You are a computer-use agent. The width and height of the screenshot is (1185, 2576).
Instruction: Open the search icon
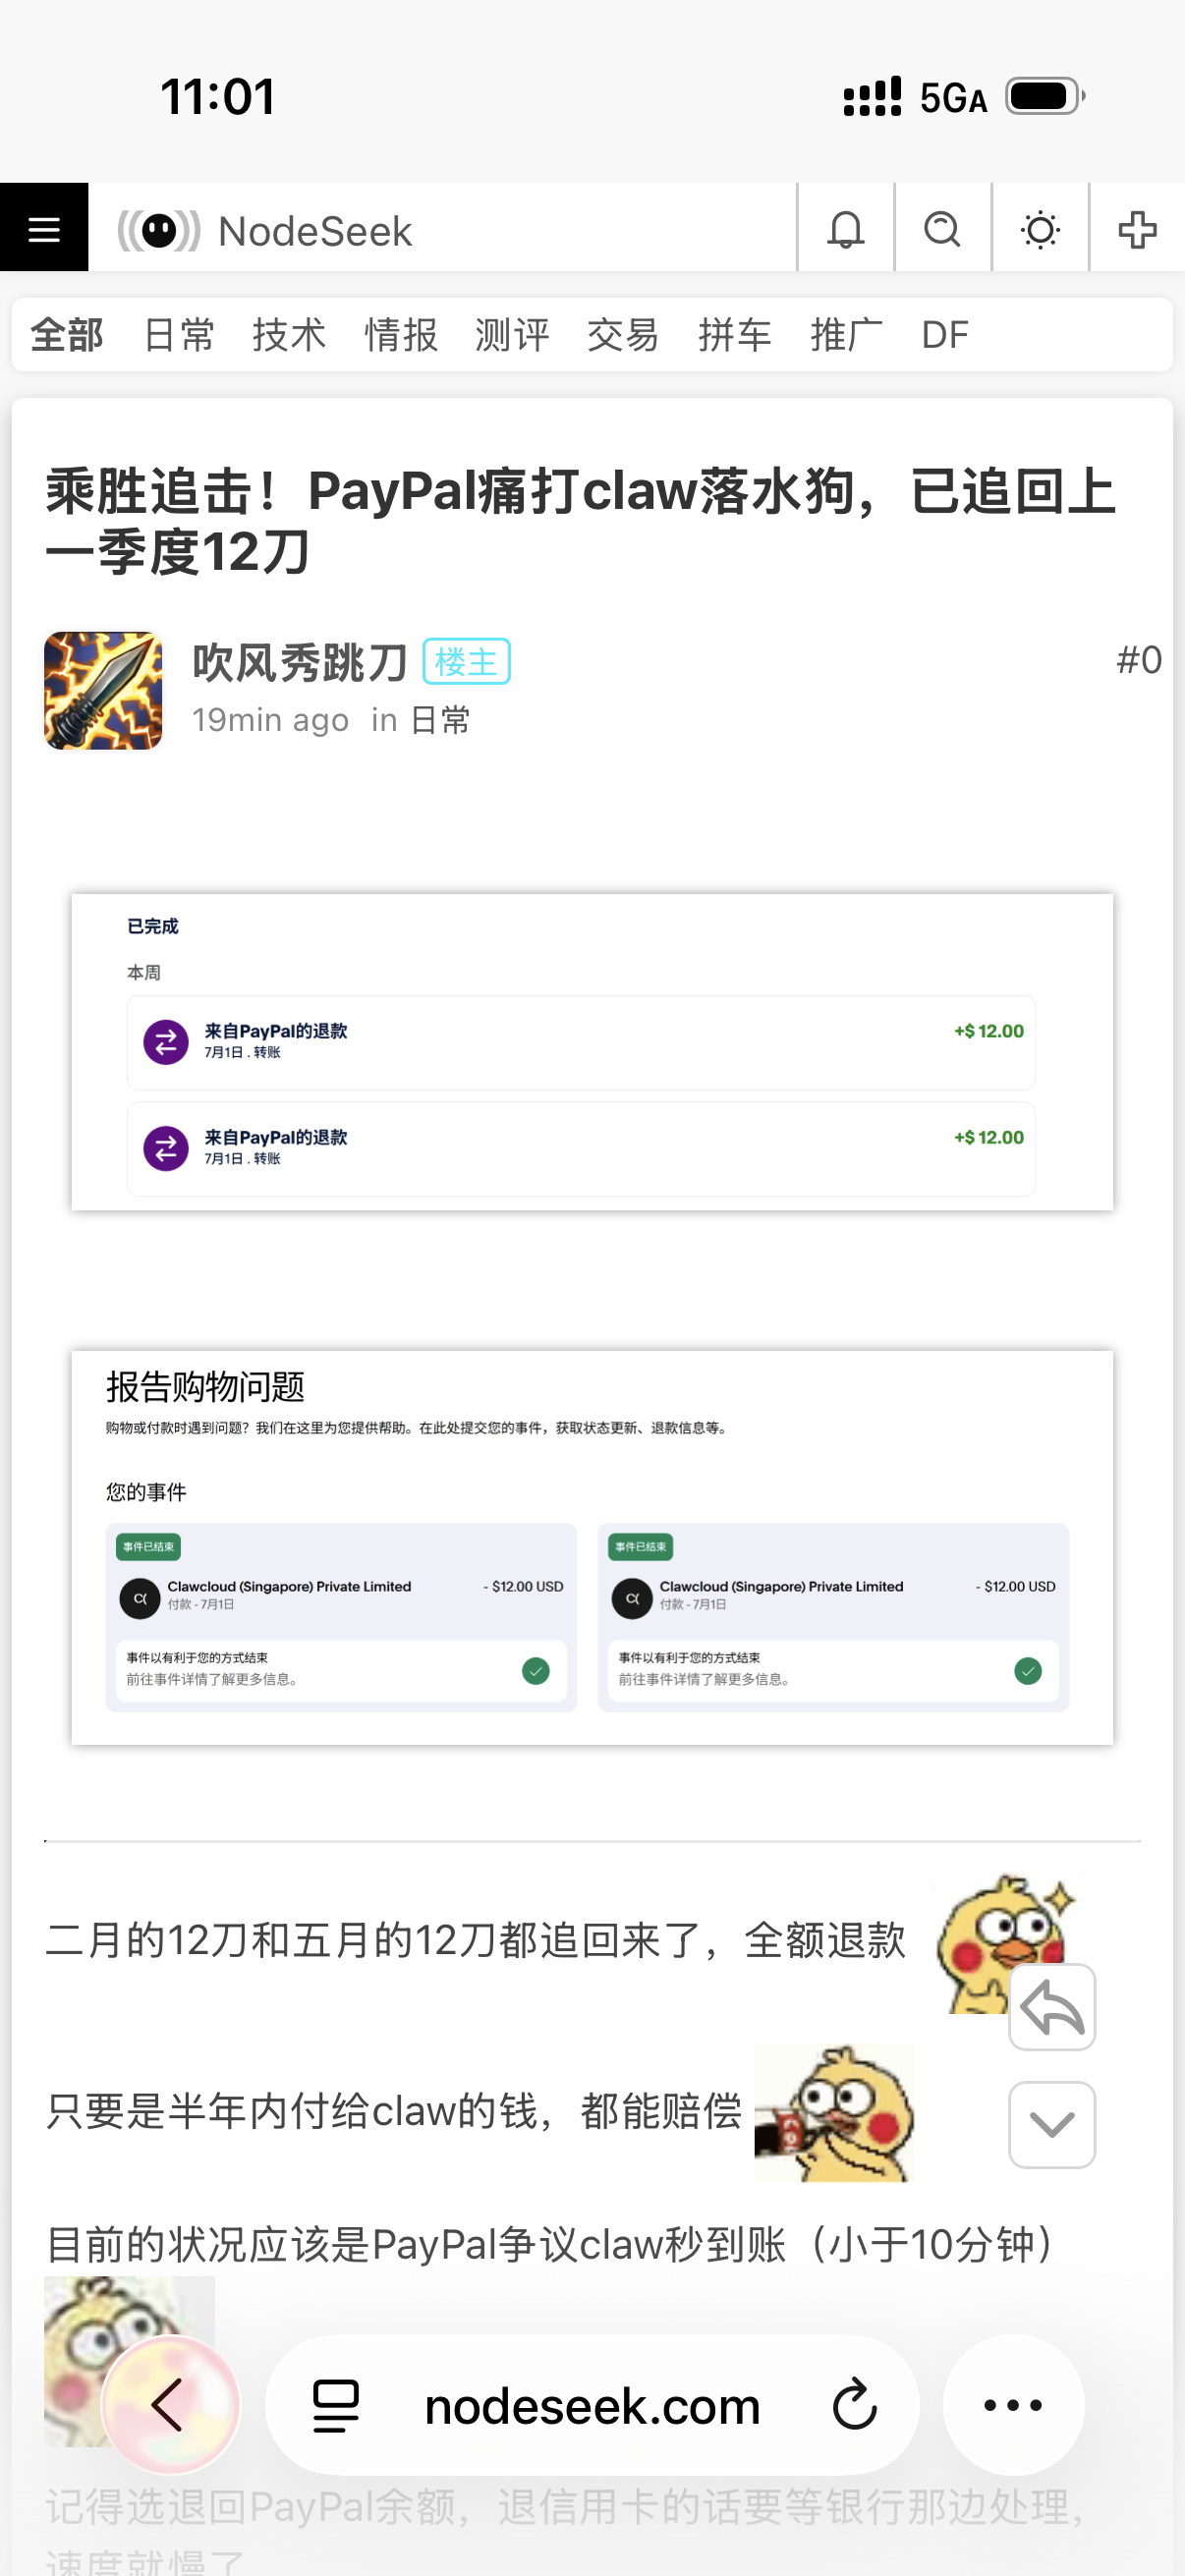(943, 229)
